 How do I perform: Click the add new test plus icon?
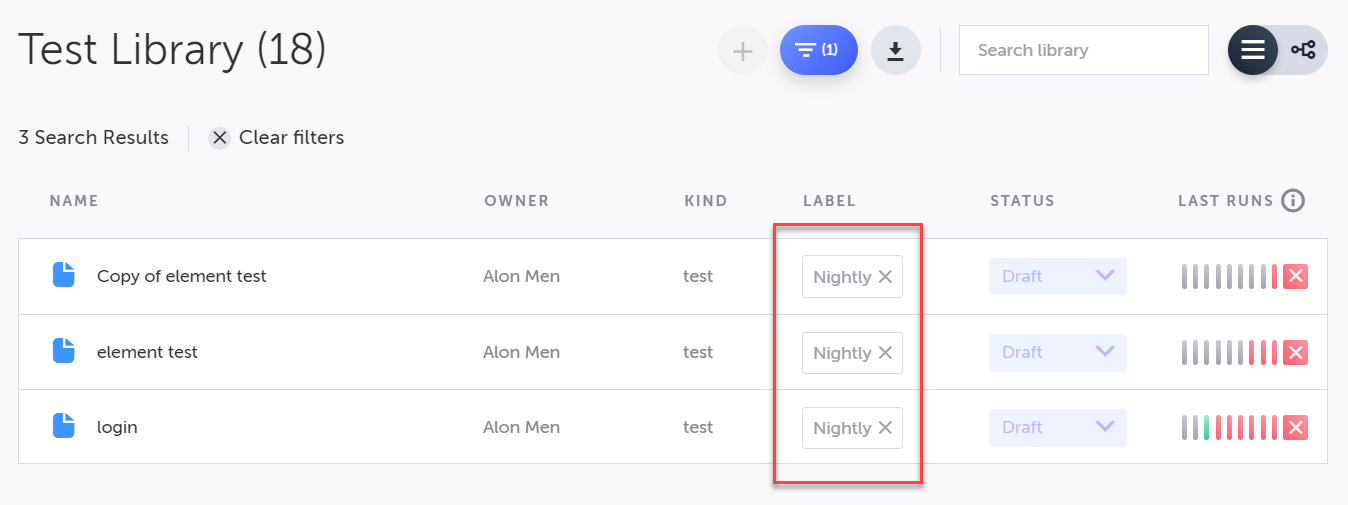[x=742, y=51]
